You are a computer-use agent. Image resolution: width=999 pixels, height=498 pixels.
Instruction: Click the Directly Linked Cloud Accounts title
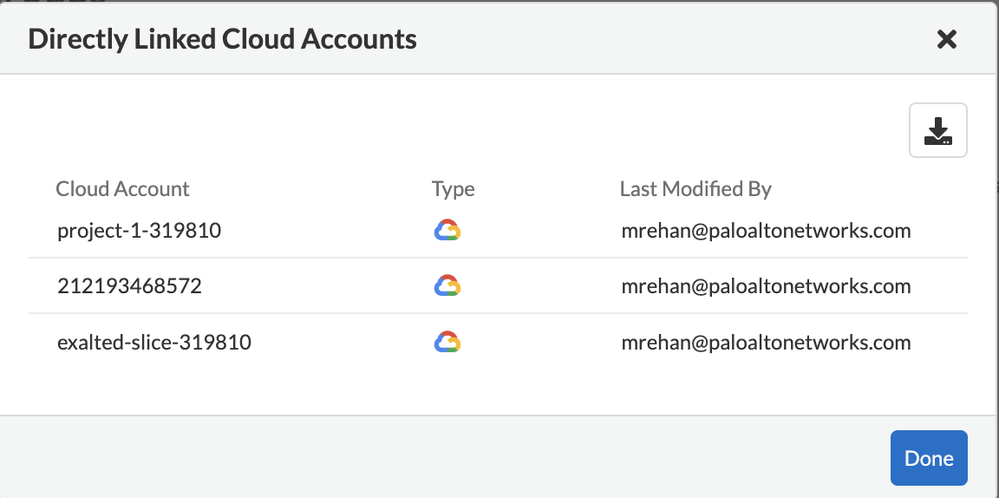[x=222, y=39]
